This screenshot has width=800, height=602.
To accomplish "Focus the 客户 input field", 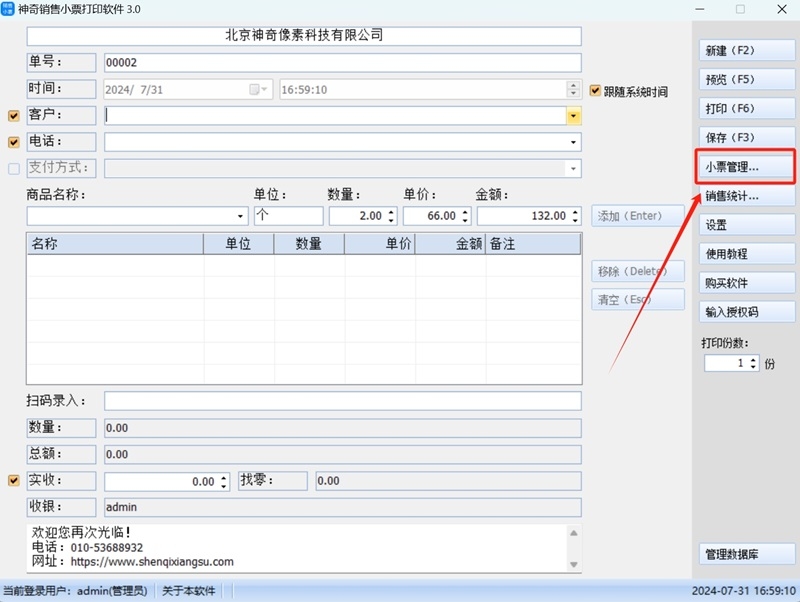I will [x=335, y=116].
